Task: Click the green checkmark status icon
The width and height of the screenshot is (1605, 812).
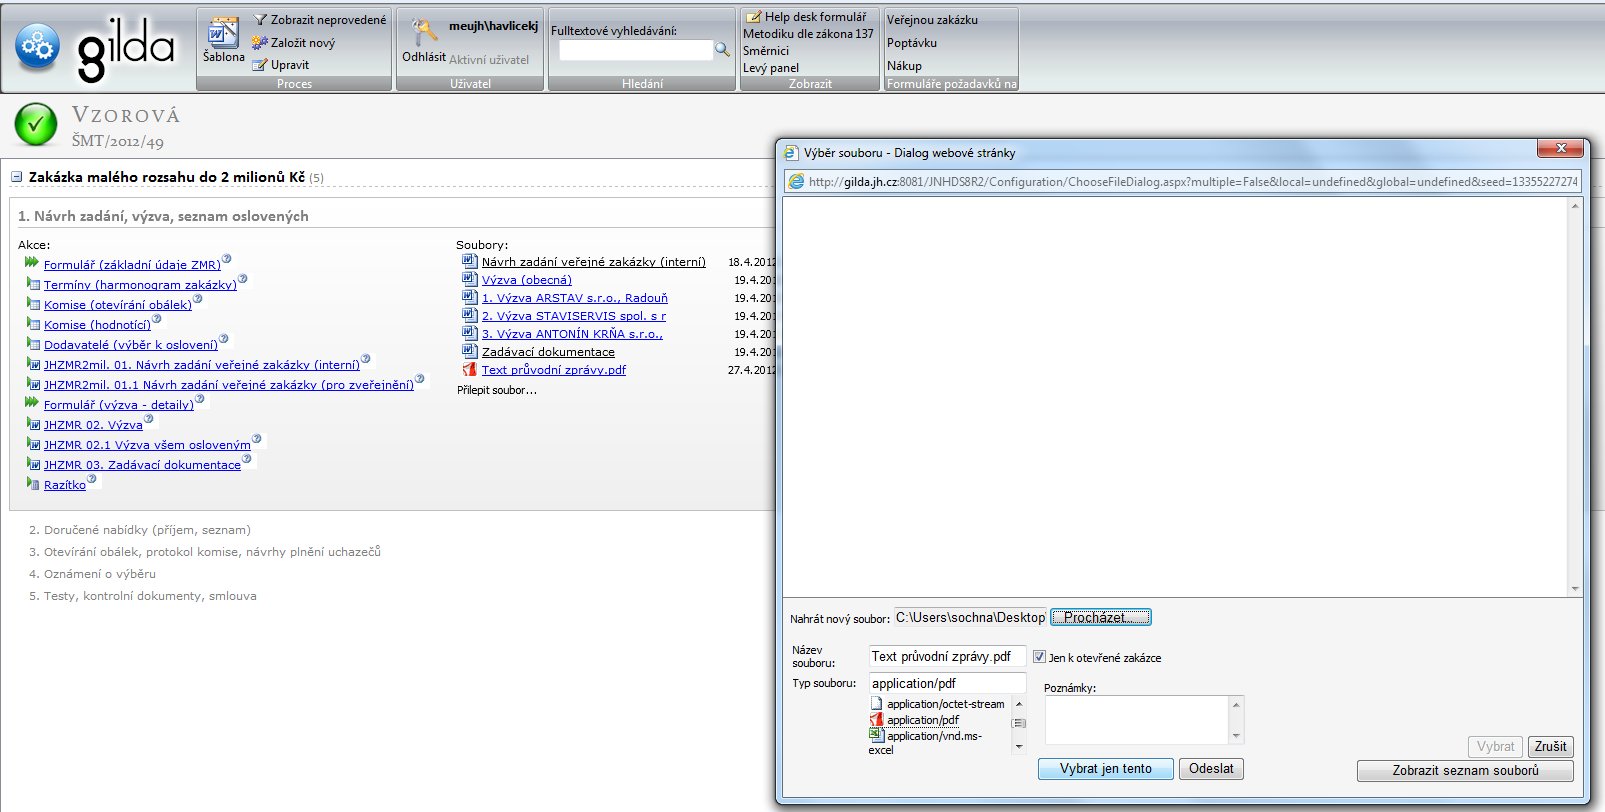Action: 36,125
